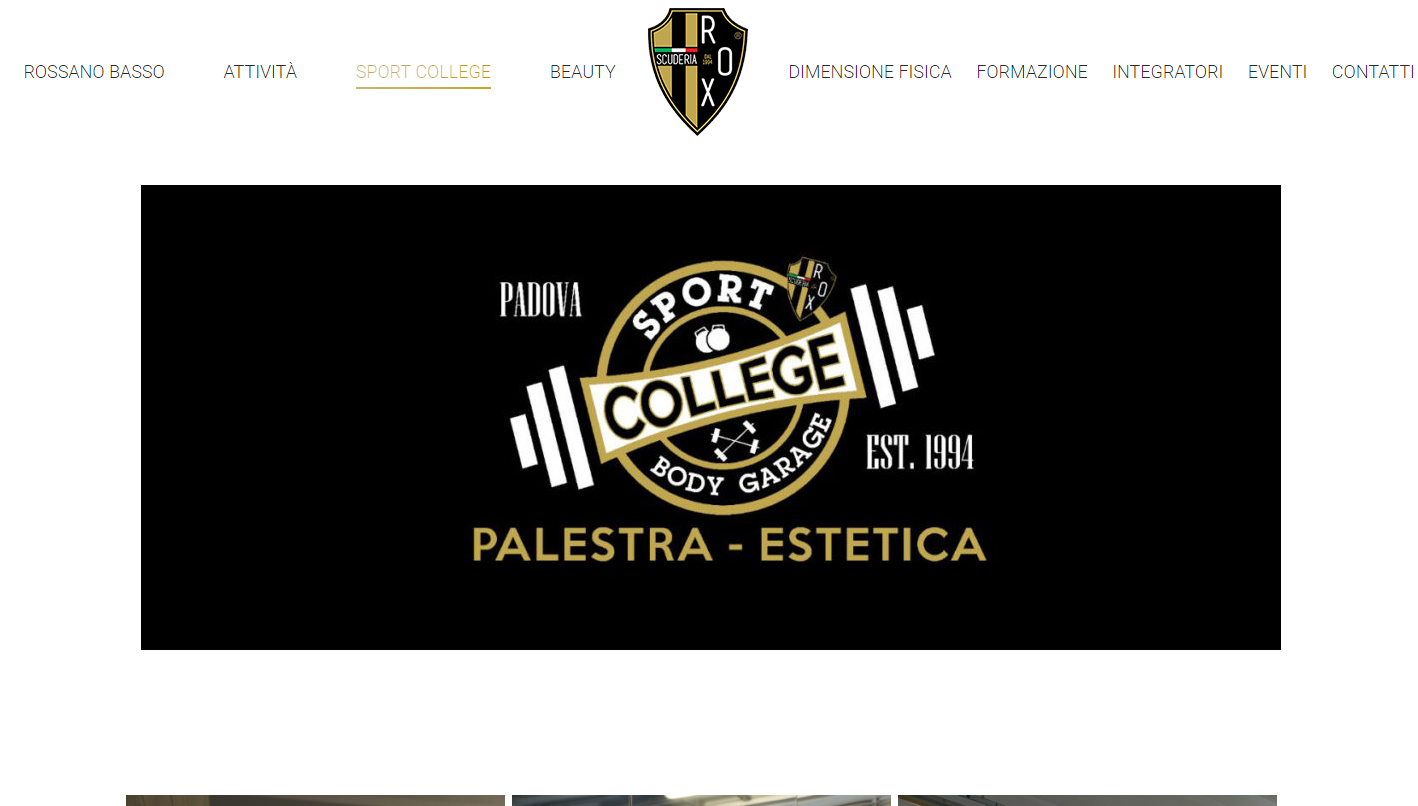Viewport: 1418px width, 806px height.
Task: Open the ROSSANO BASSO menu item
Action: pos(94,72)
